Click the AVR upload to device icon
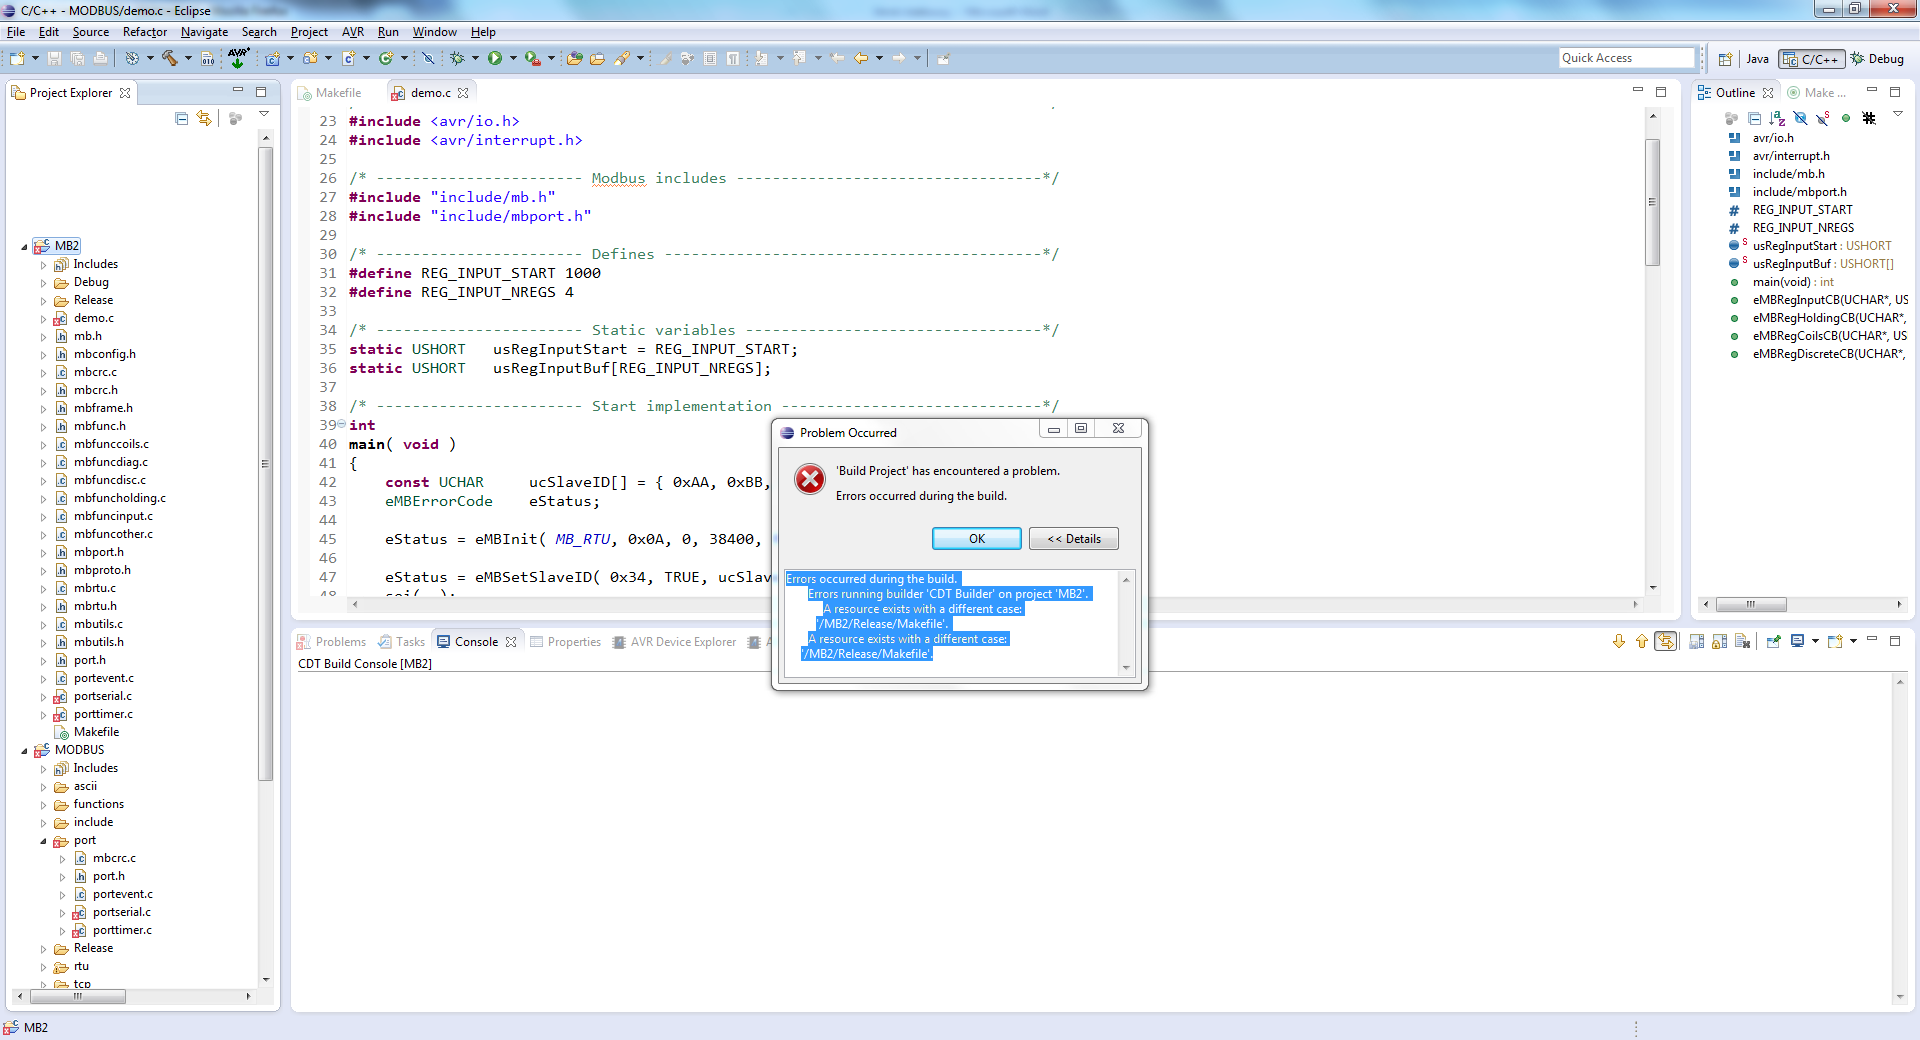The image size is (1920, 1040). [x=238, y=58]
